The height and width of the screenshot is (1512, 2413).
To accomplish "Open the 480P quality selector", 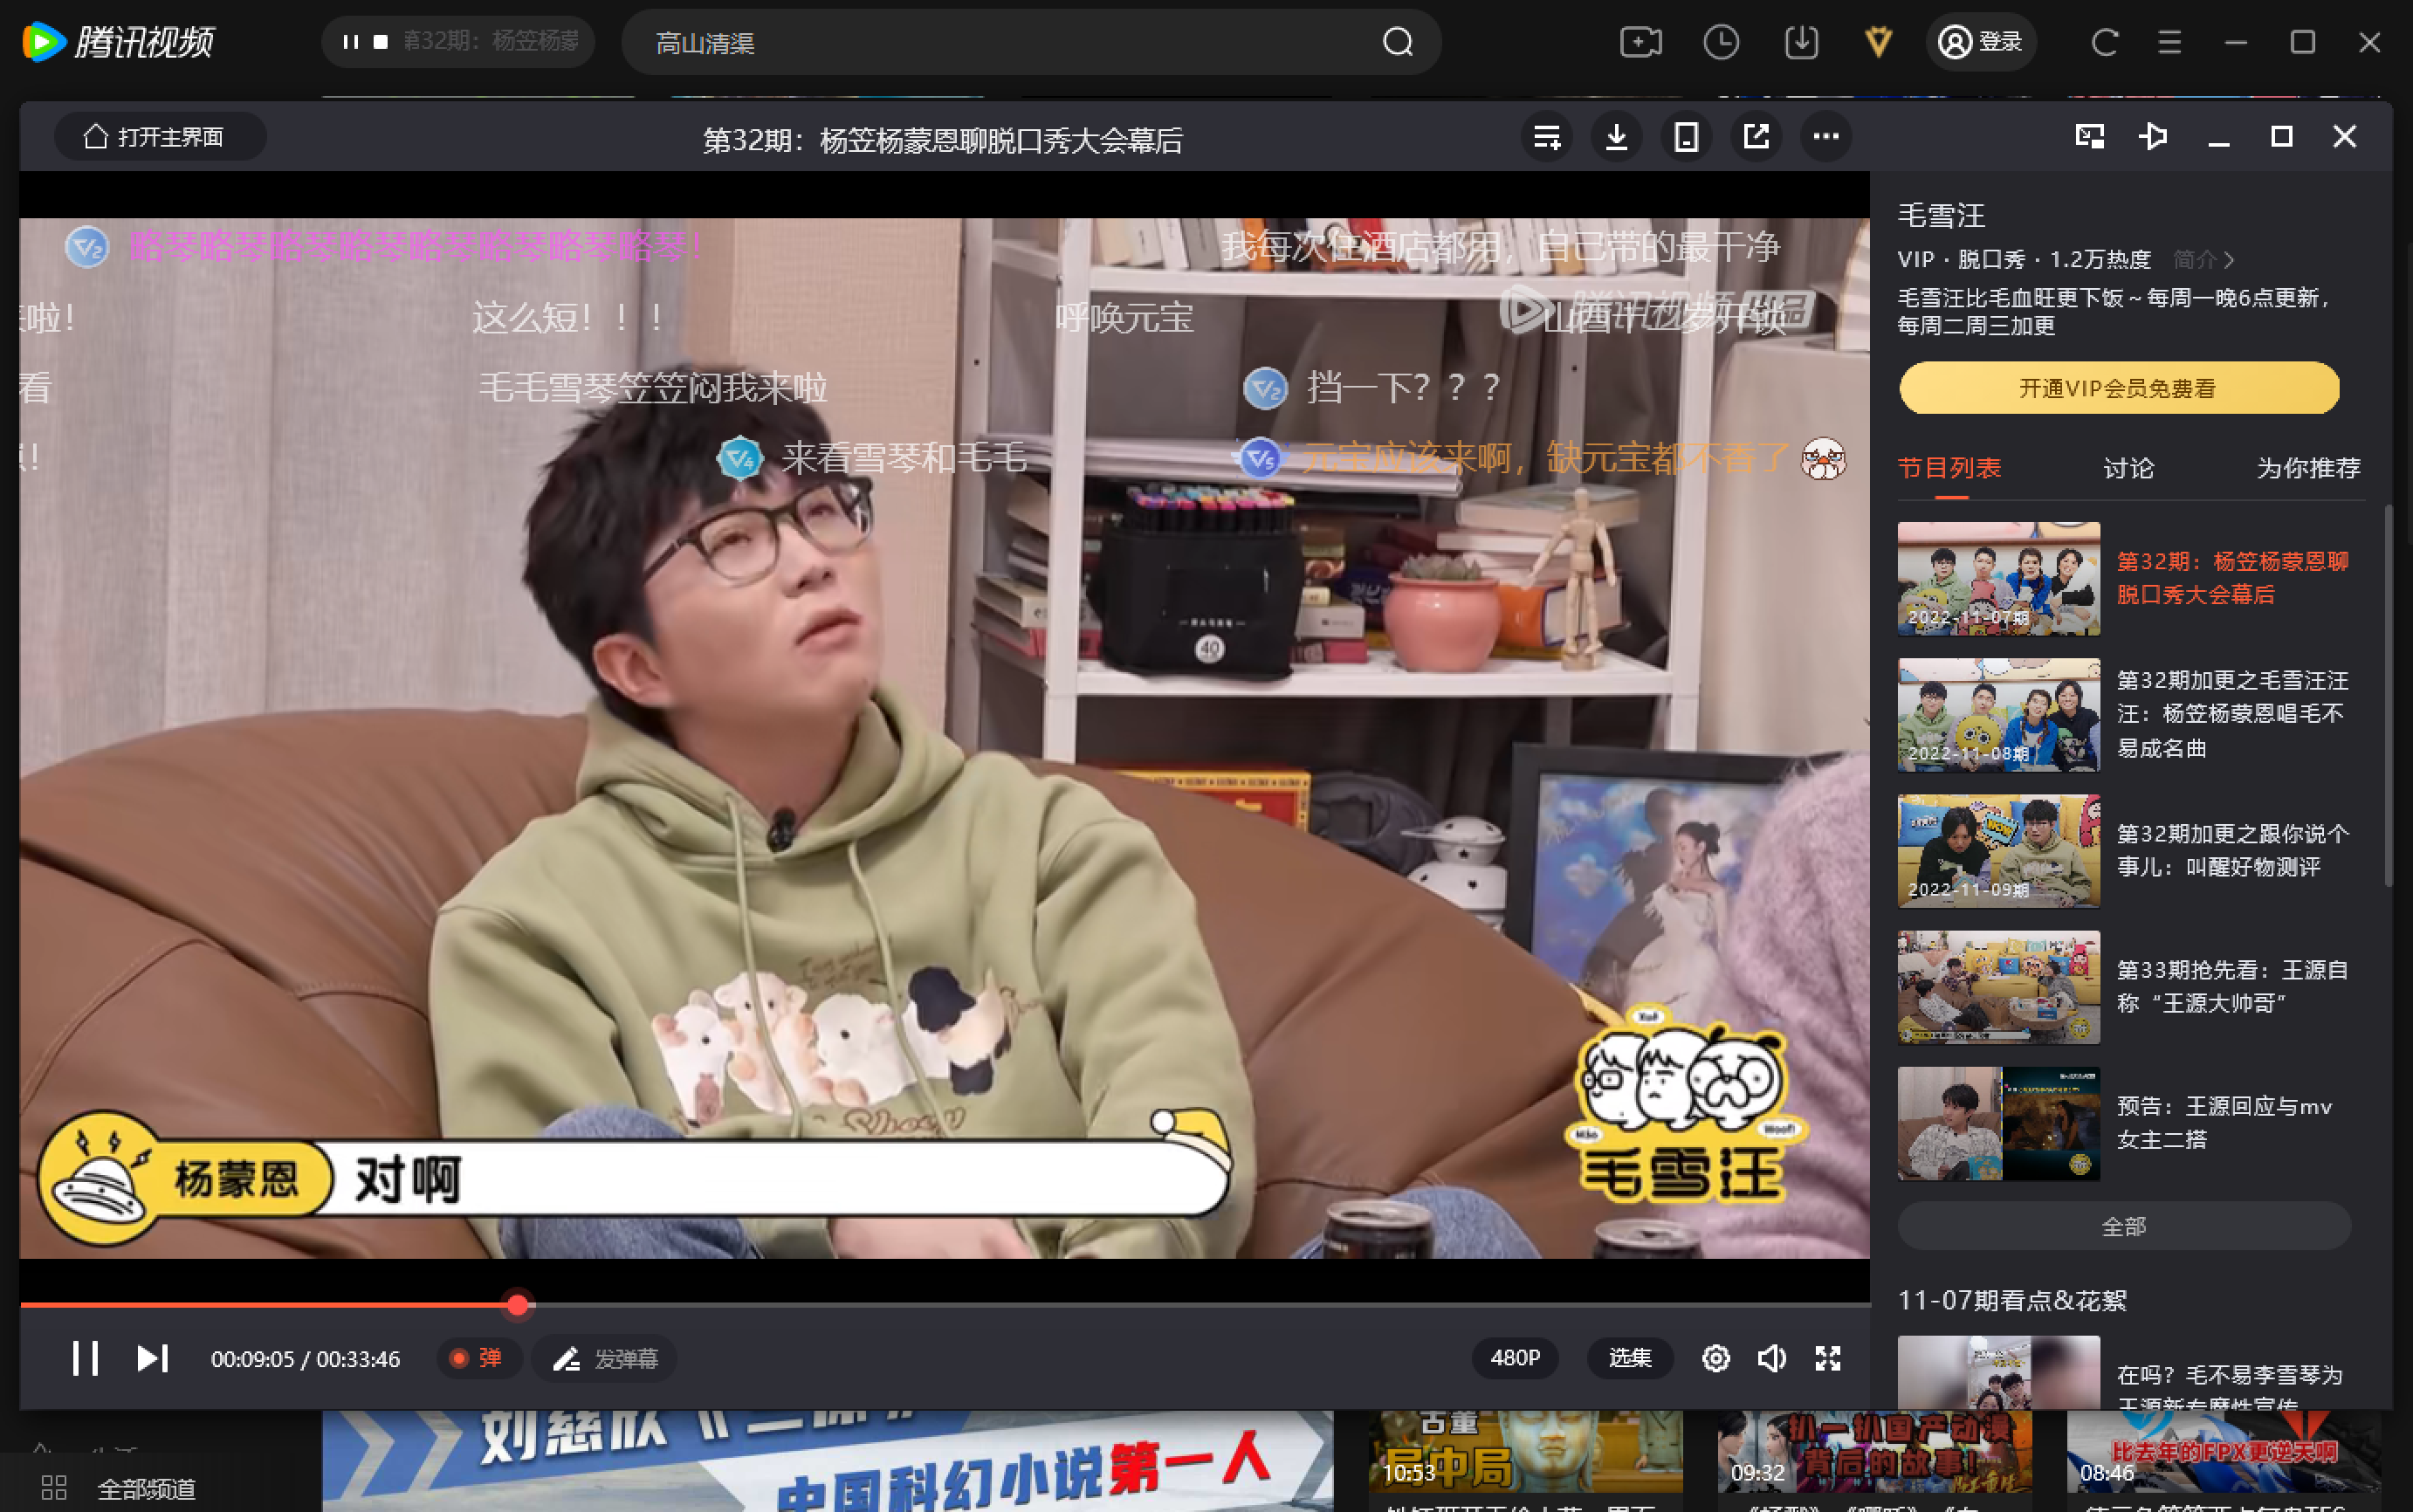I will click(1515, 1358).
